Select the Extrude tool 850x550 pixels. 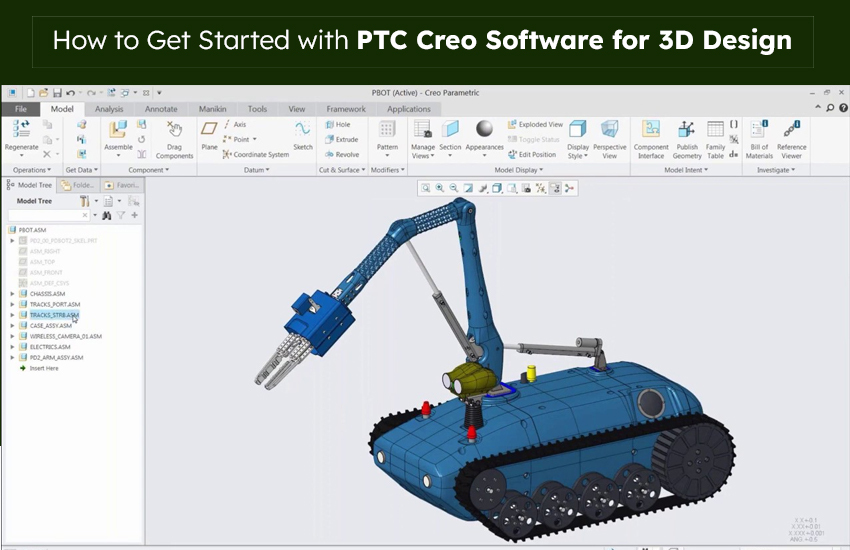tap(342, 139)
